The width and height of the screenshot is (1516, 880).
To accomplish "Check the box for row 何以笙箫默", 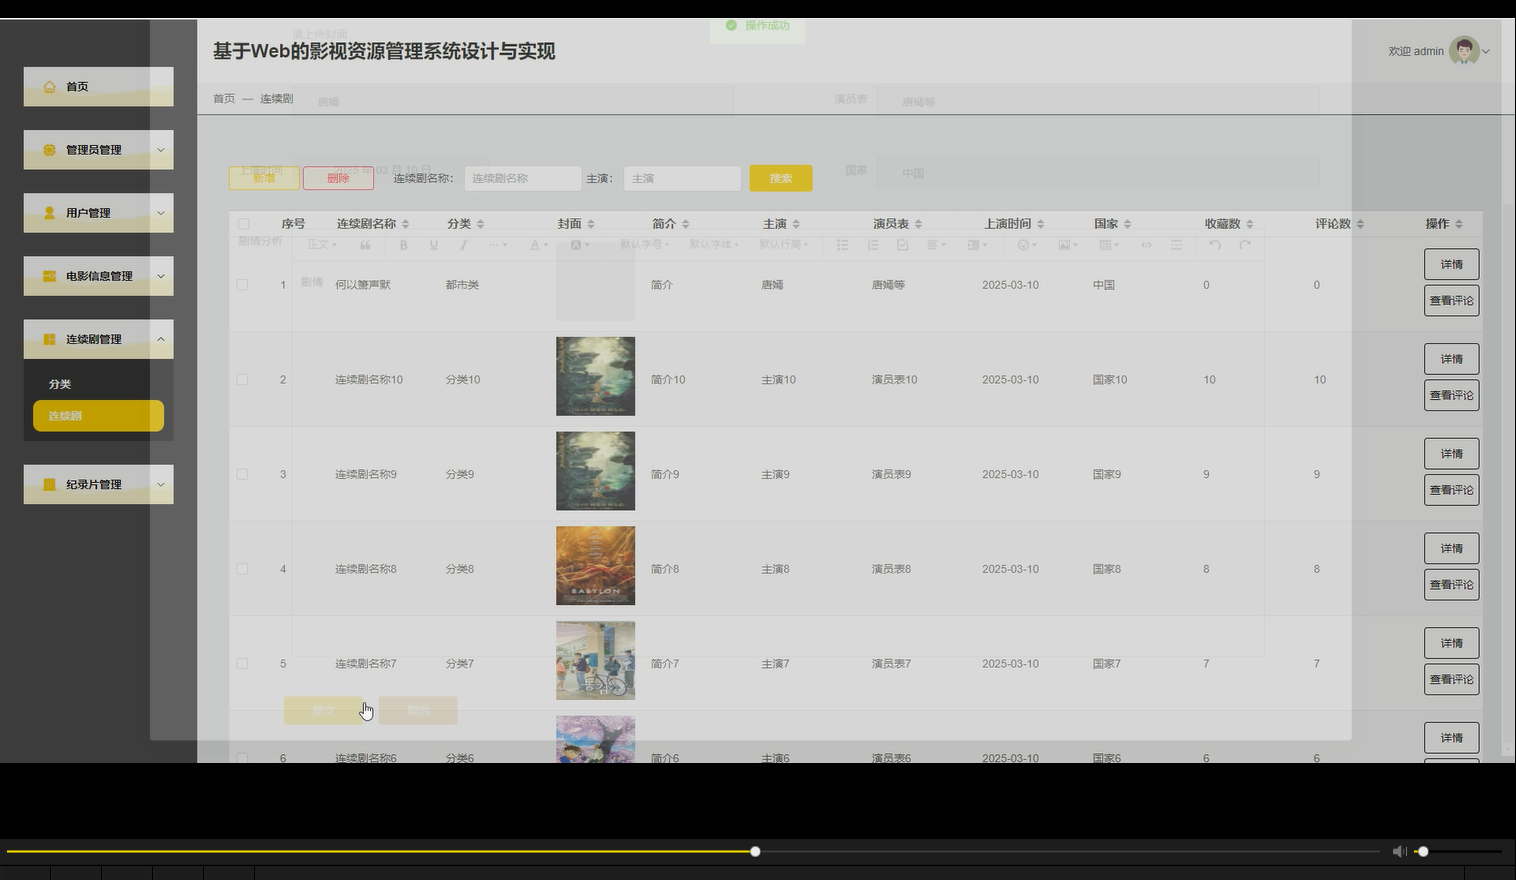I will [x=242, y=285].
